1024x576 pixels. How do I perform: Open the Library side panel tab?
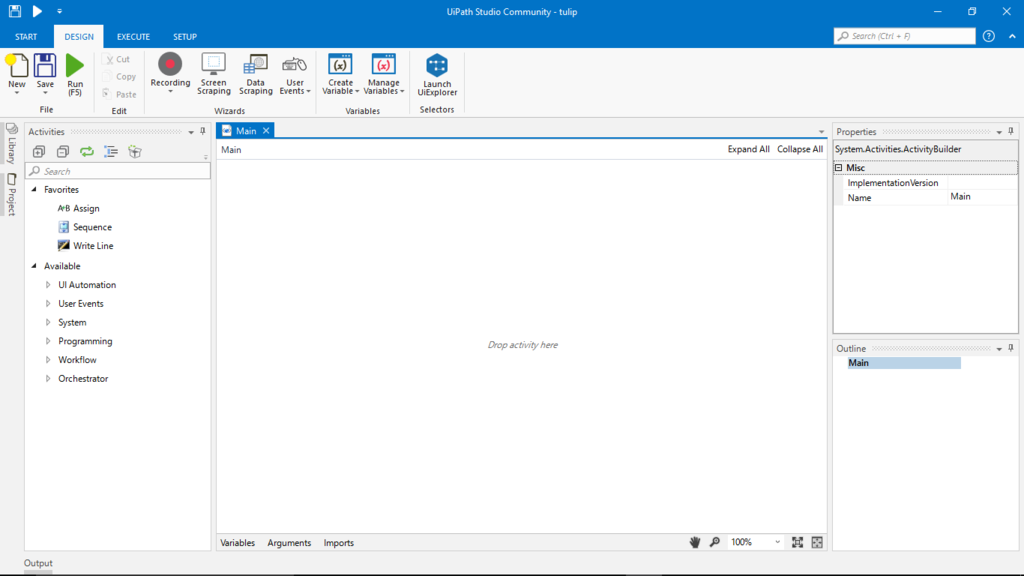pos(11,144)
